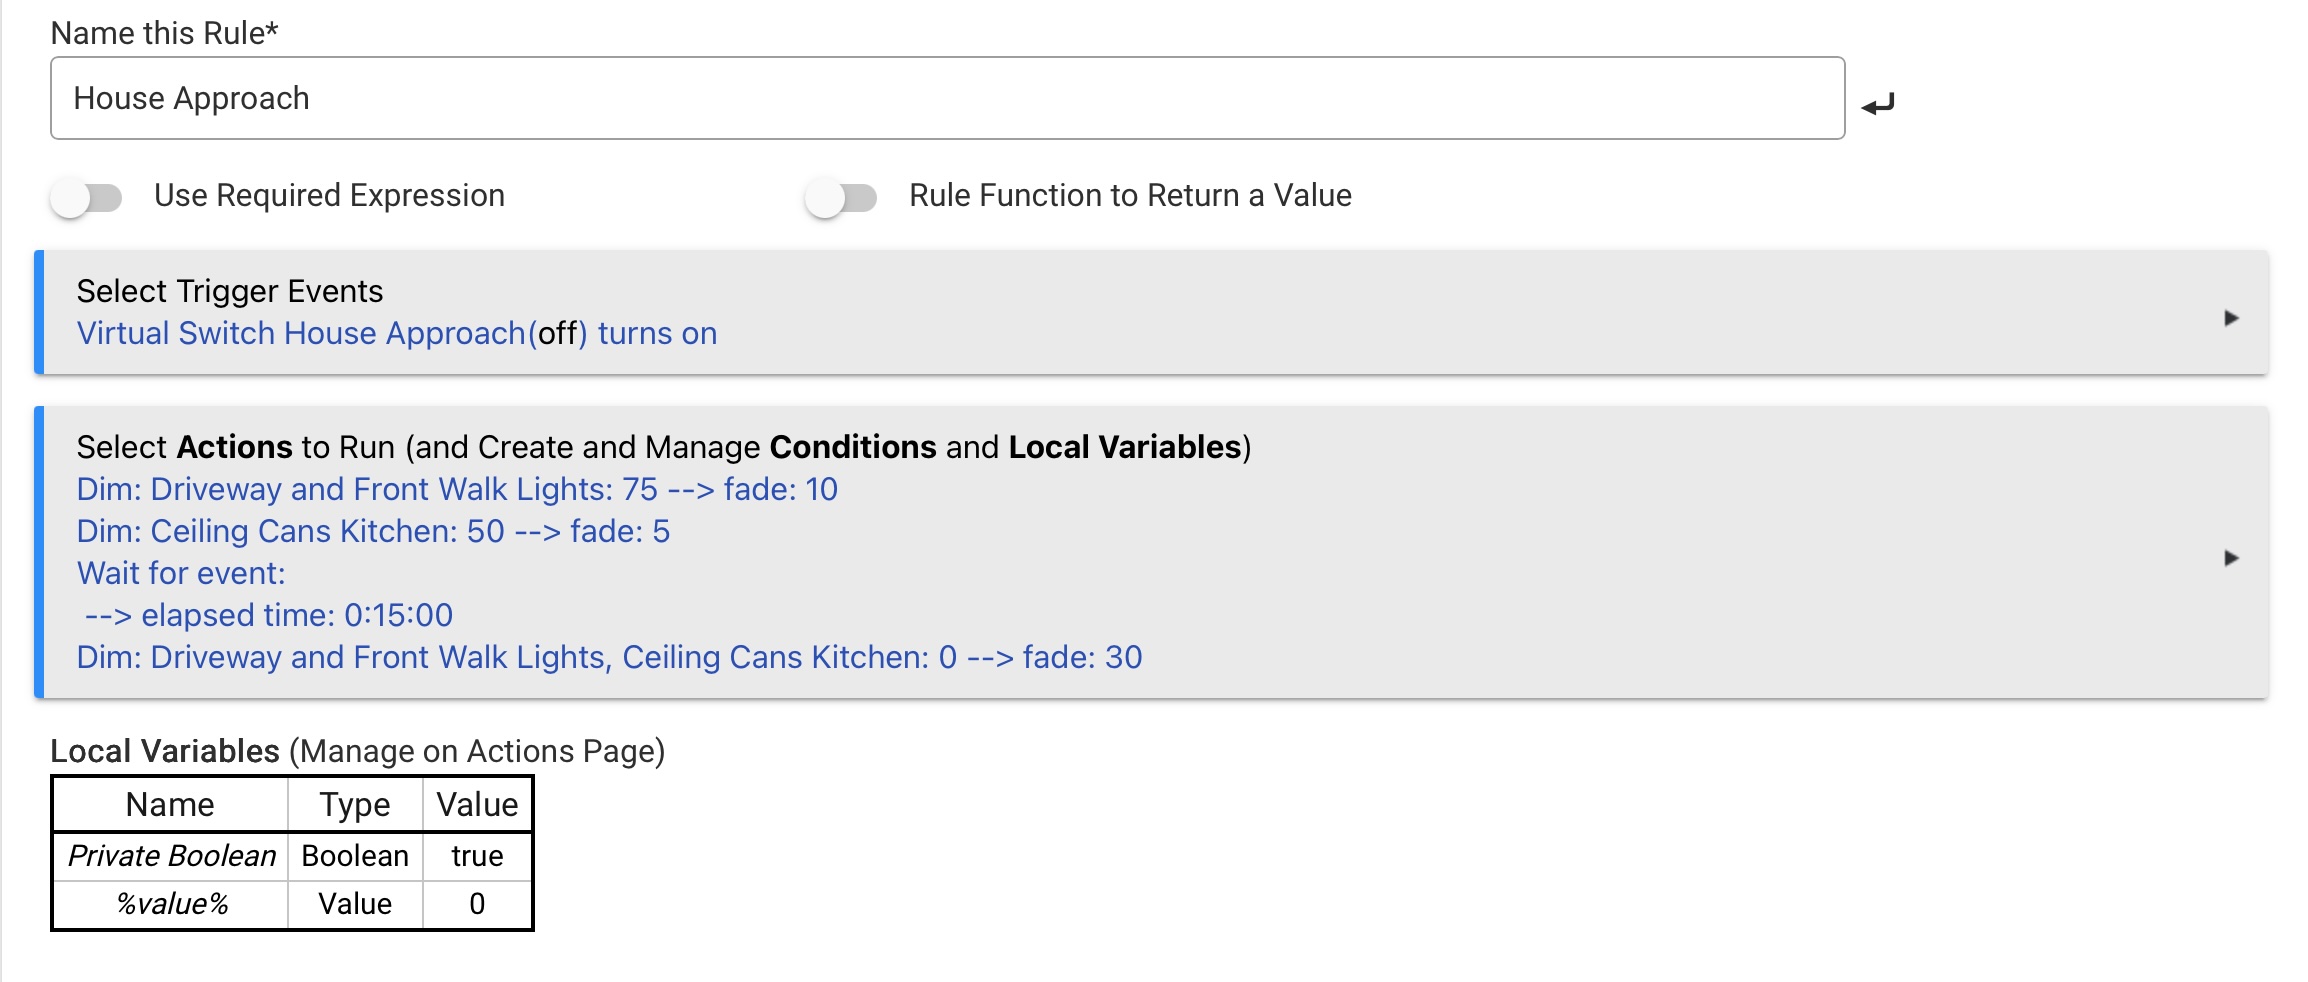Image resolution: width=2308 pixels, height=982 pixels.
Task: Enable Rule Function to Return a Value switch
Action: tap(841, 197)
